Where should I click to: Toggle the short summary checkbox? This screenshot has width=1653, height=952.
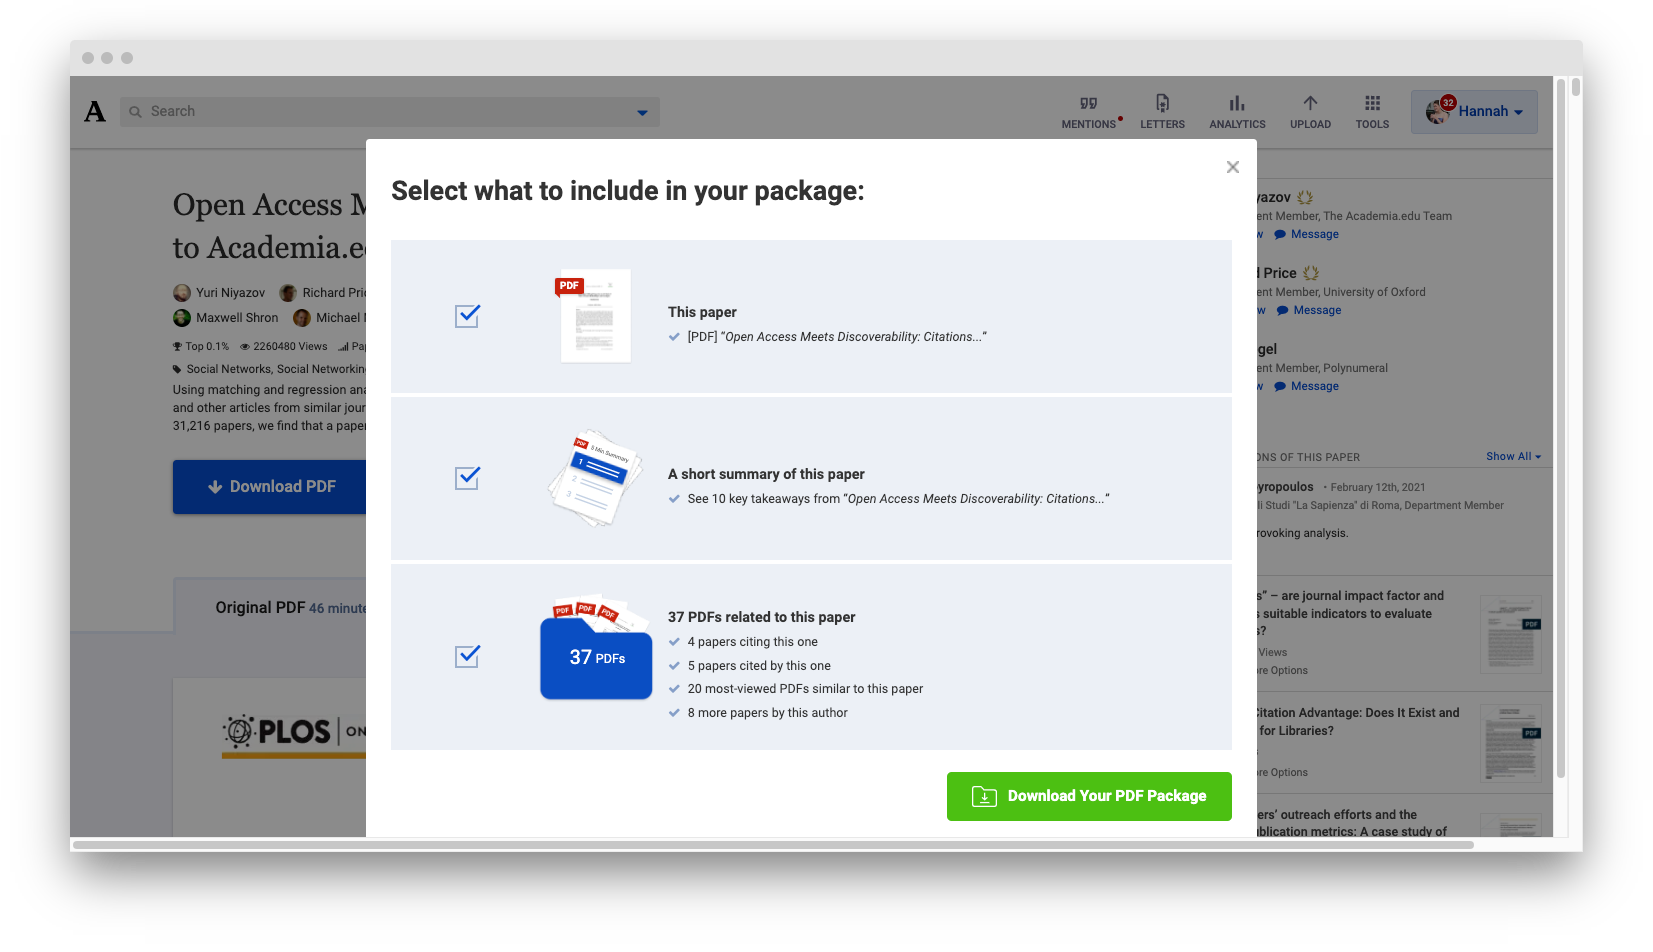click(467, 478)
